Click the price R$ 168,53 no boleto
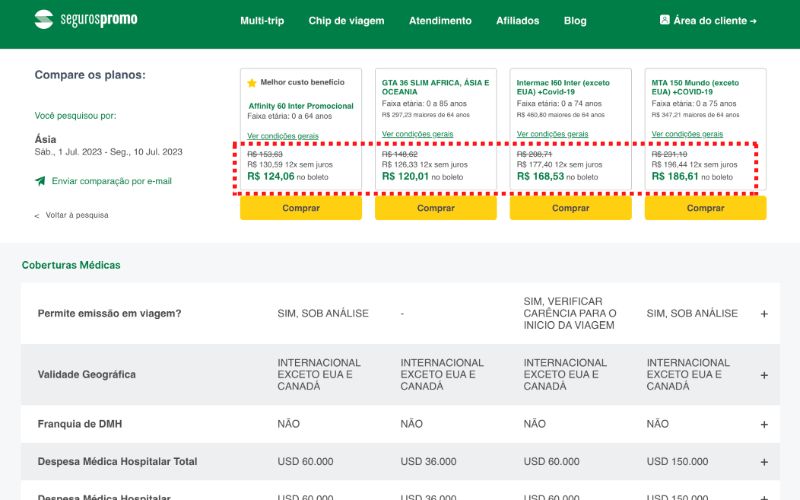 (x=557, y=177)
